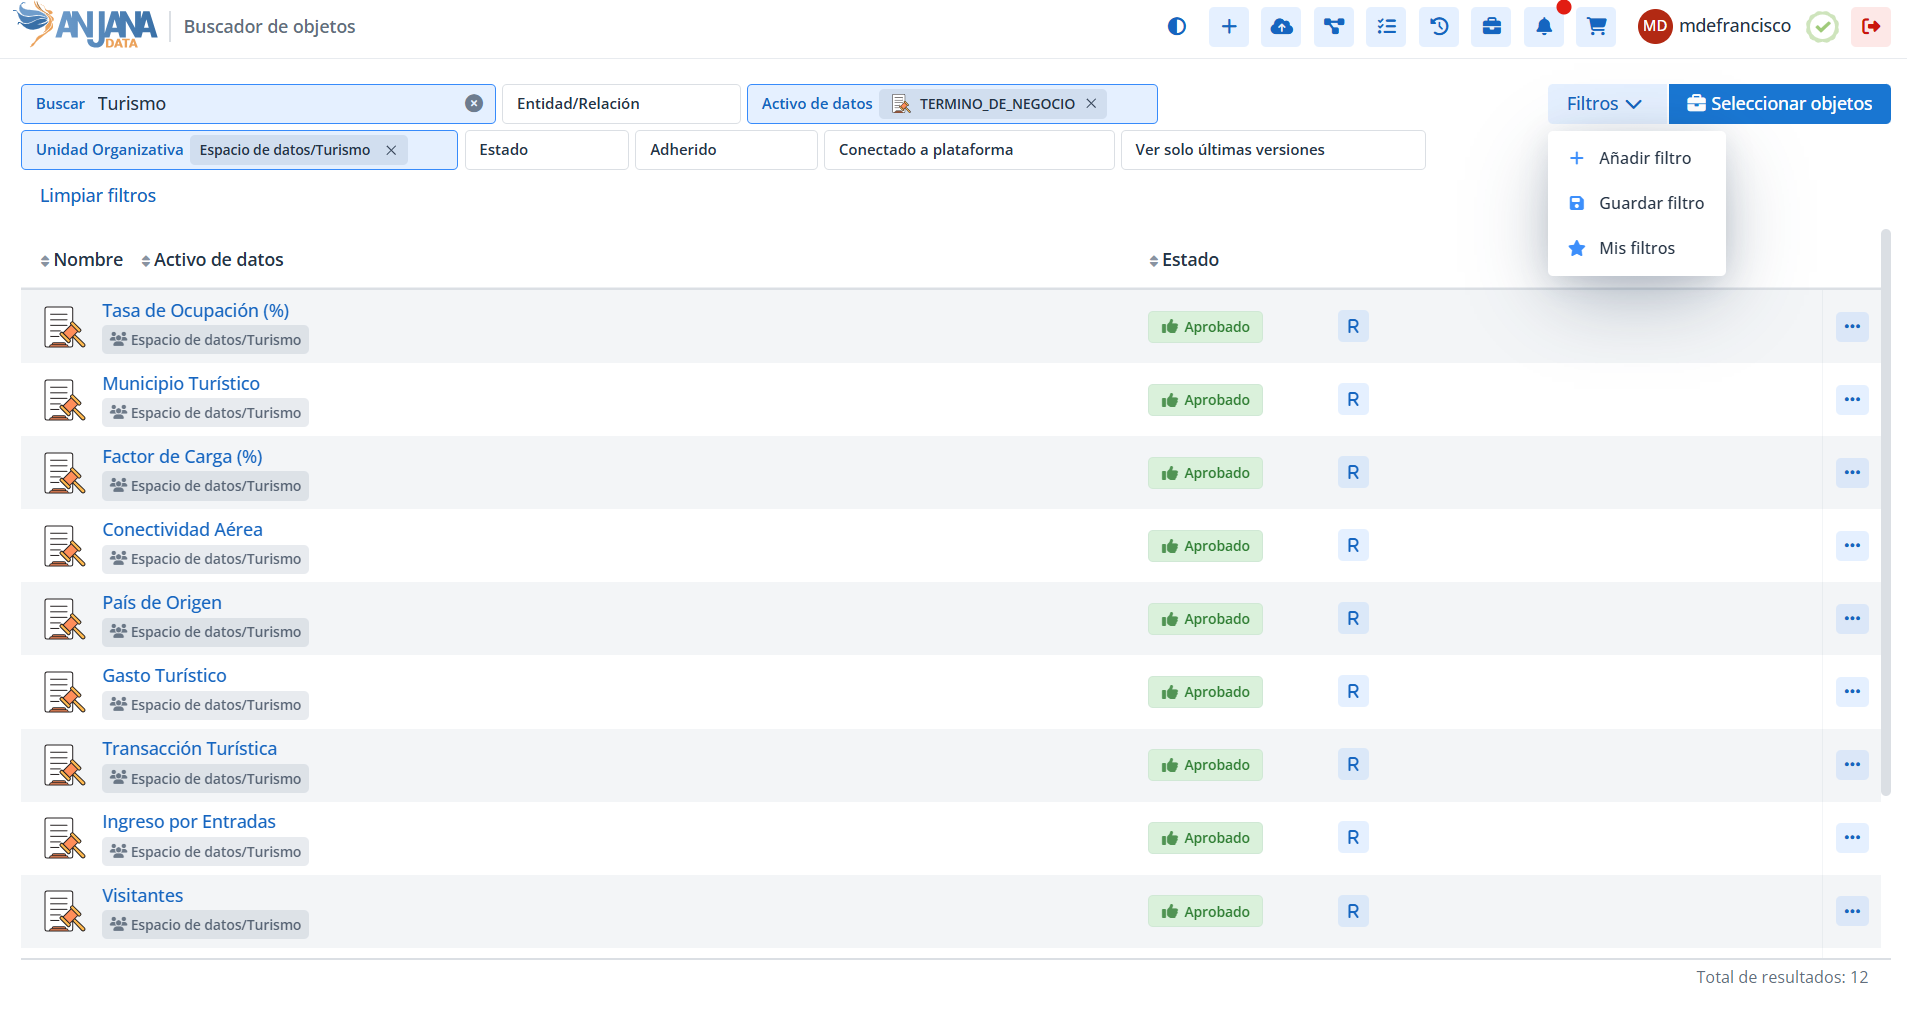
Task: Open the notifications bell
Action: point(1544,27)
